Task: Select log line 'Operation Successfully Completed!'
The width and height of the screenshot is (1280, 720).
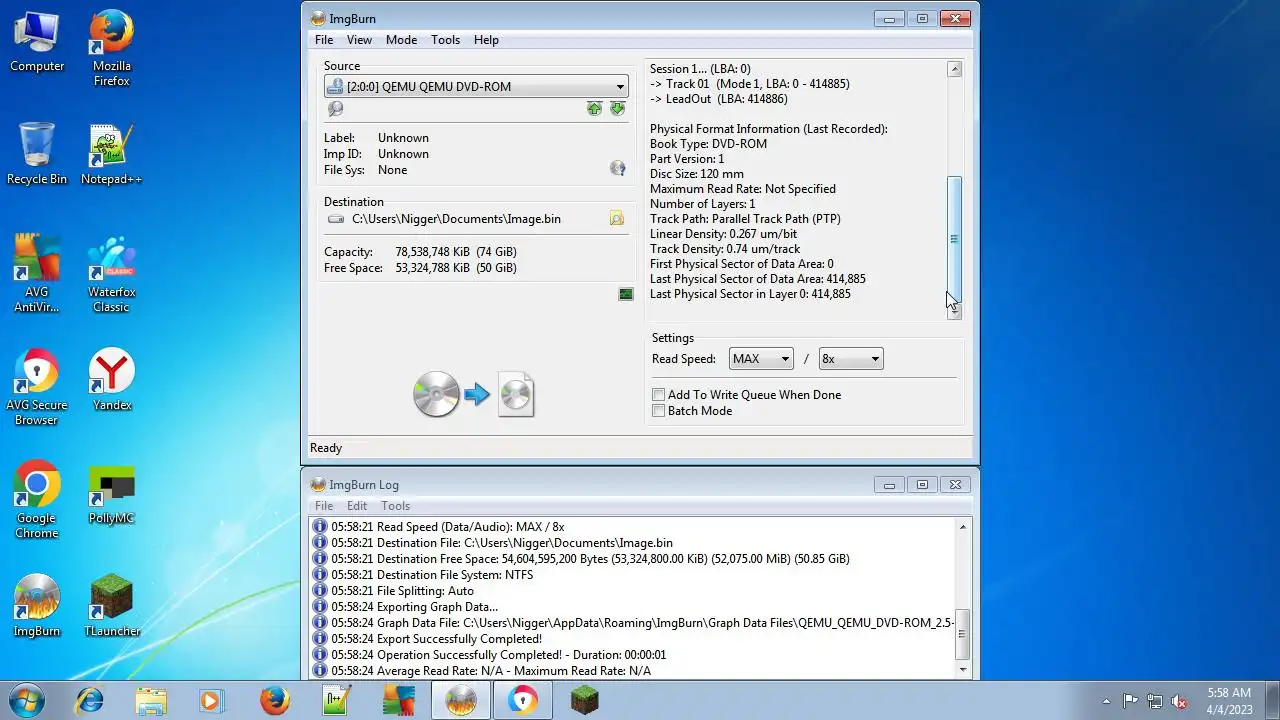Action: [499, 655]
